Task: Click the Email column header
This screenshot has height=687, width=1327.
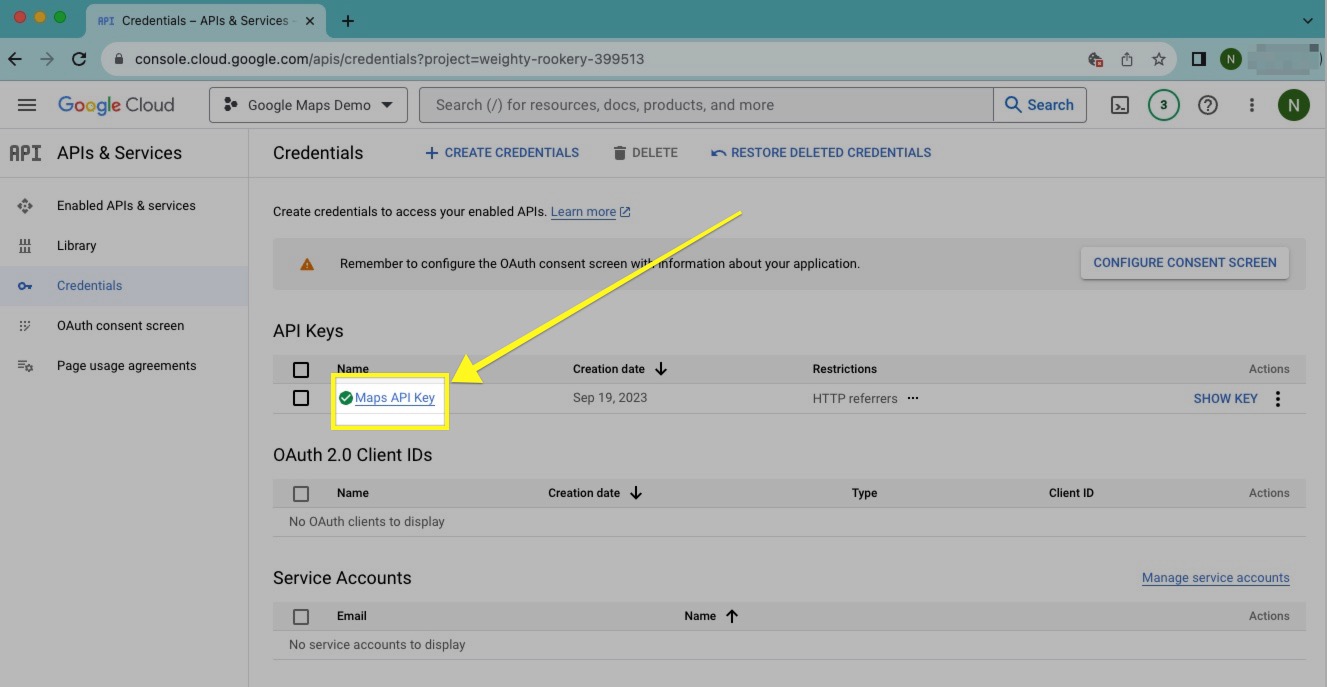Action: [352, 616]
